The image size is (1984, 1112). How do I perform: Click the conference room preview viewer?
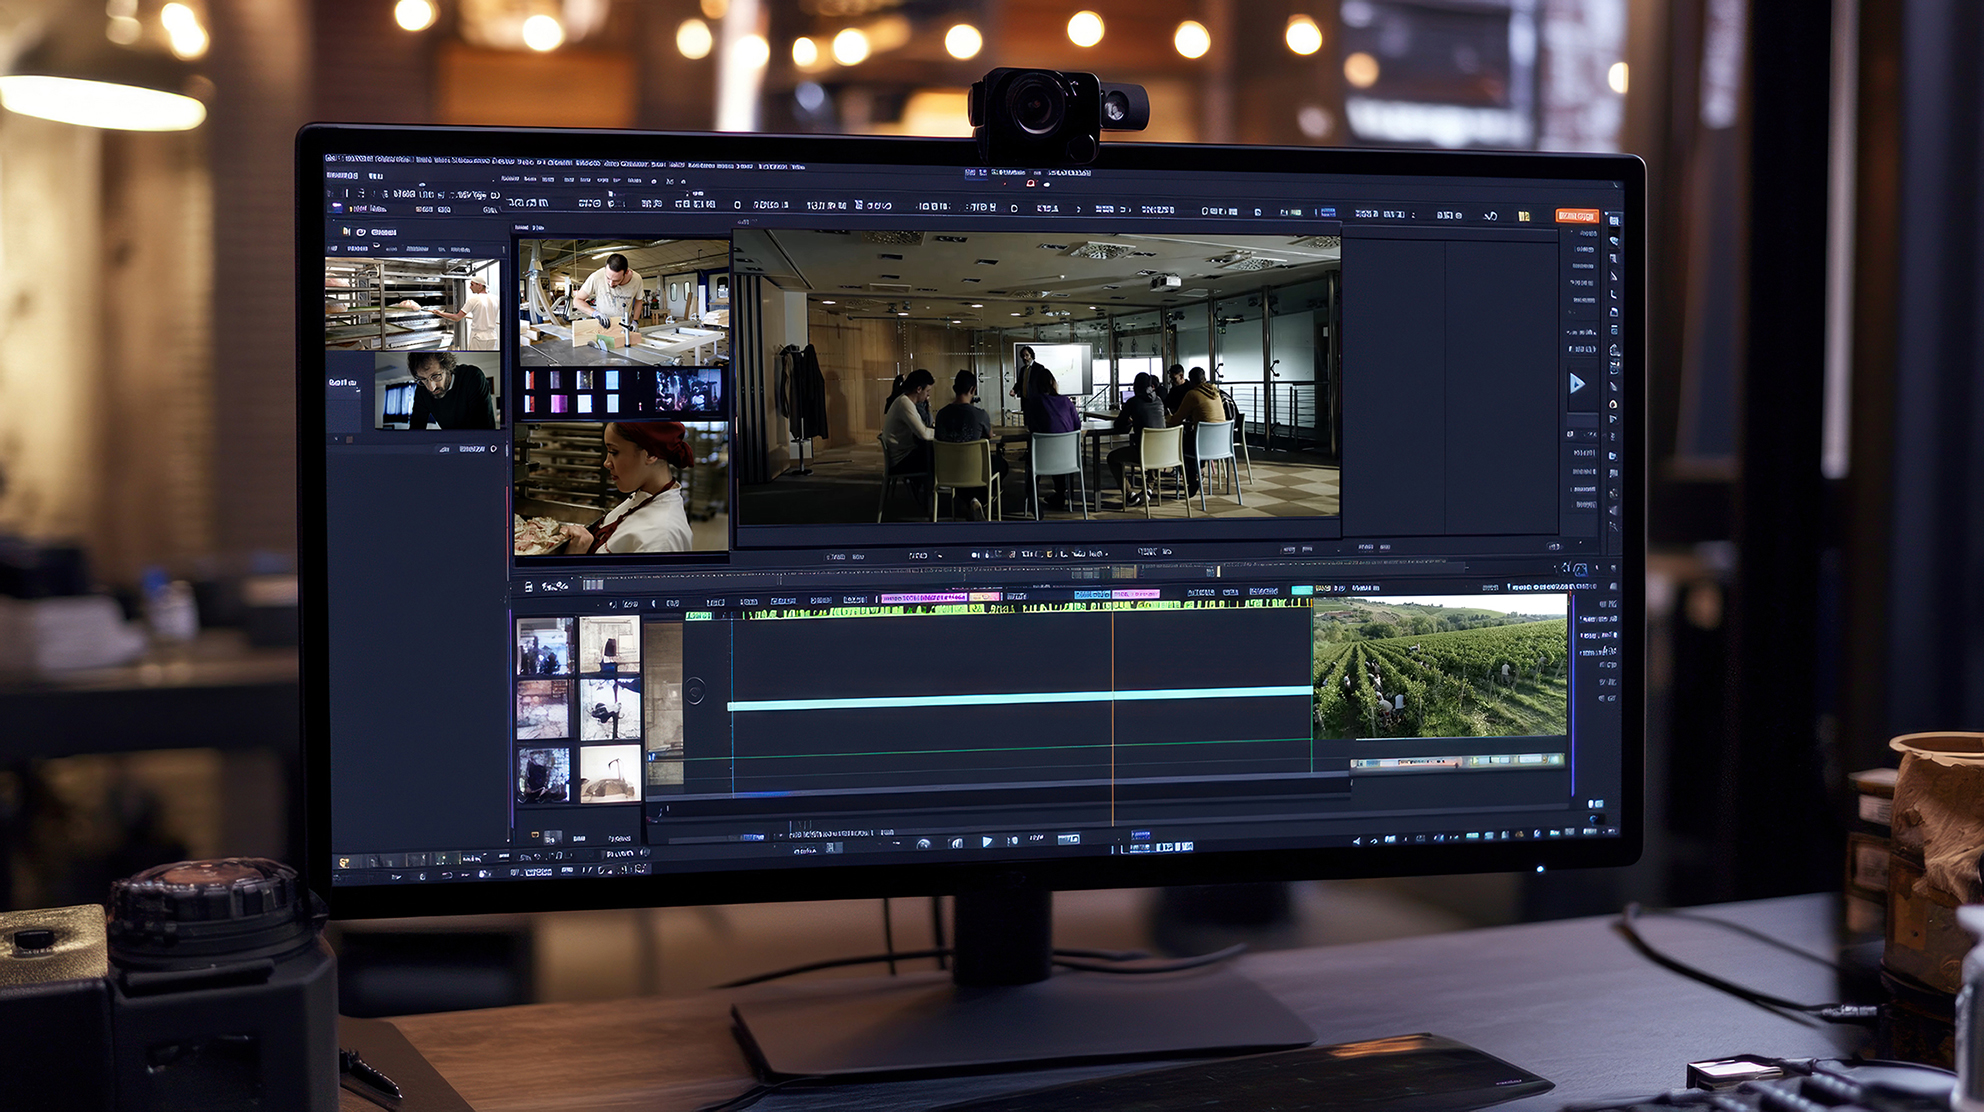[1037, 377]
